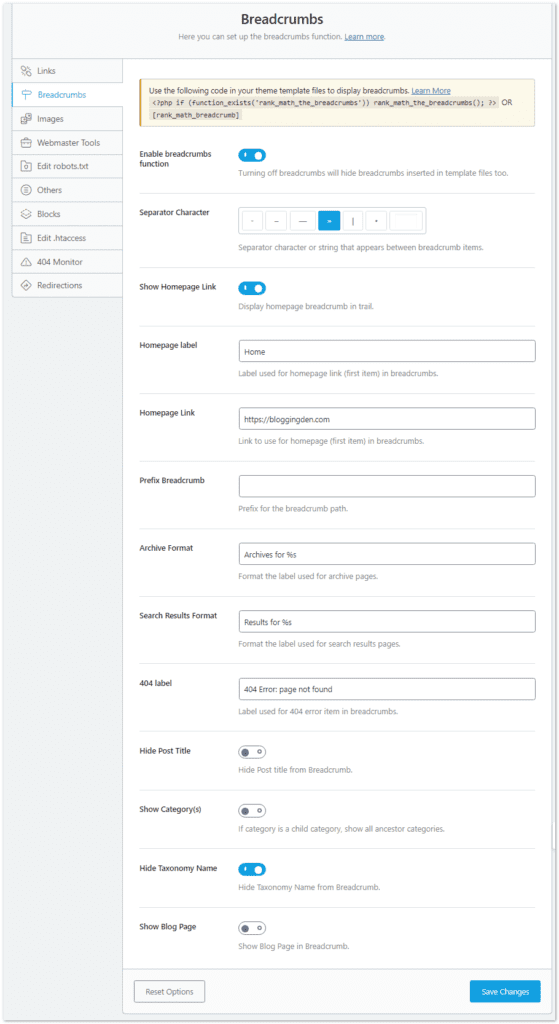Screen dimensions: 559x1024
Task: Click the Links icon in the sidebar
Action: [26, 71]
